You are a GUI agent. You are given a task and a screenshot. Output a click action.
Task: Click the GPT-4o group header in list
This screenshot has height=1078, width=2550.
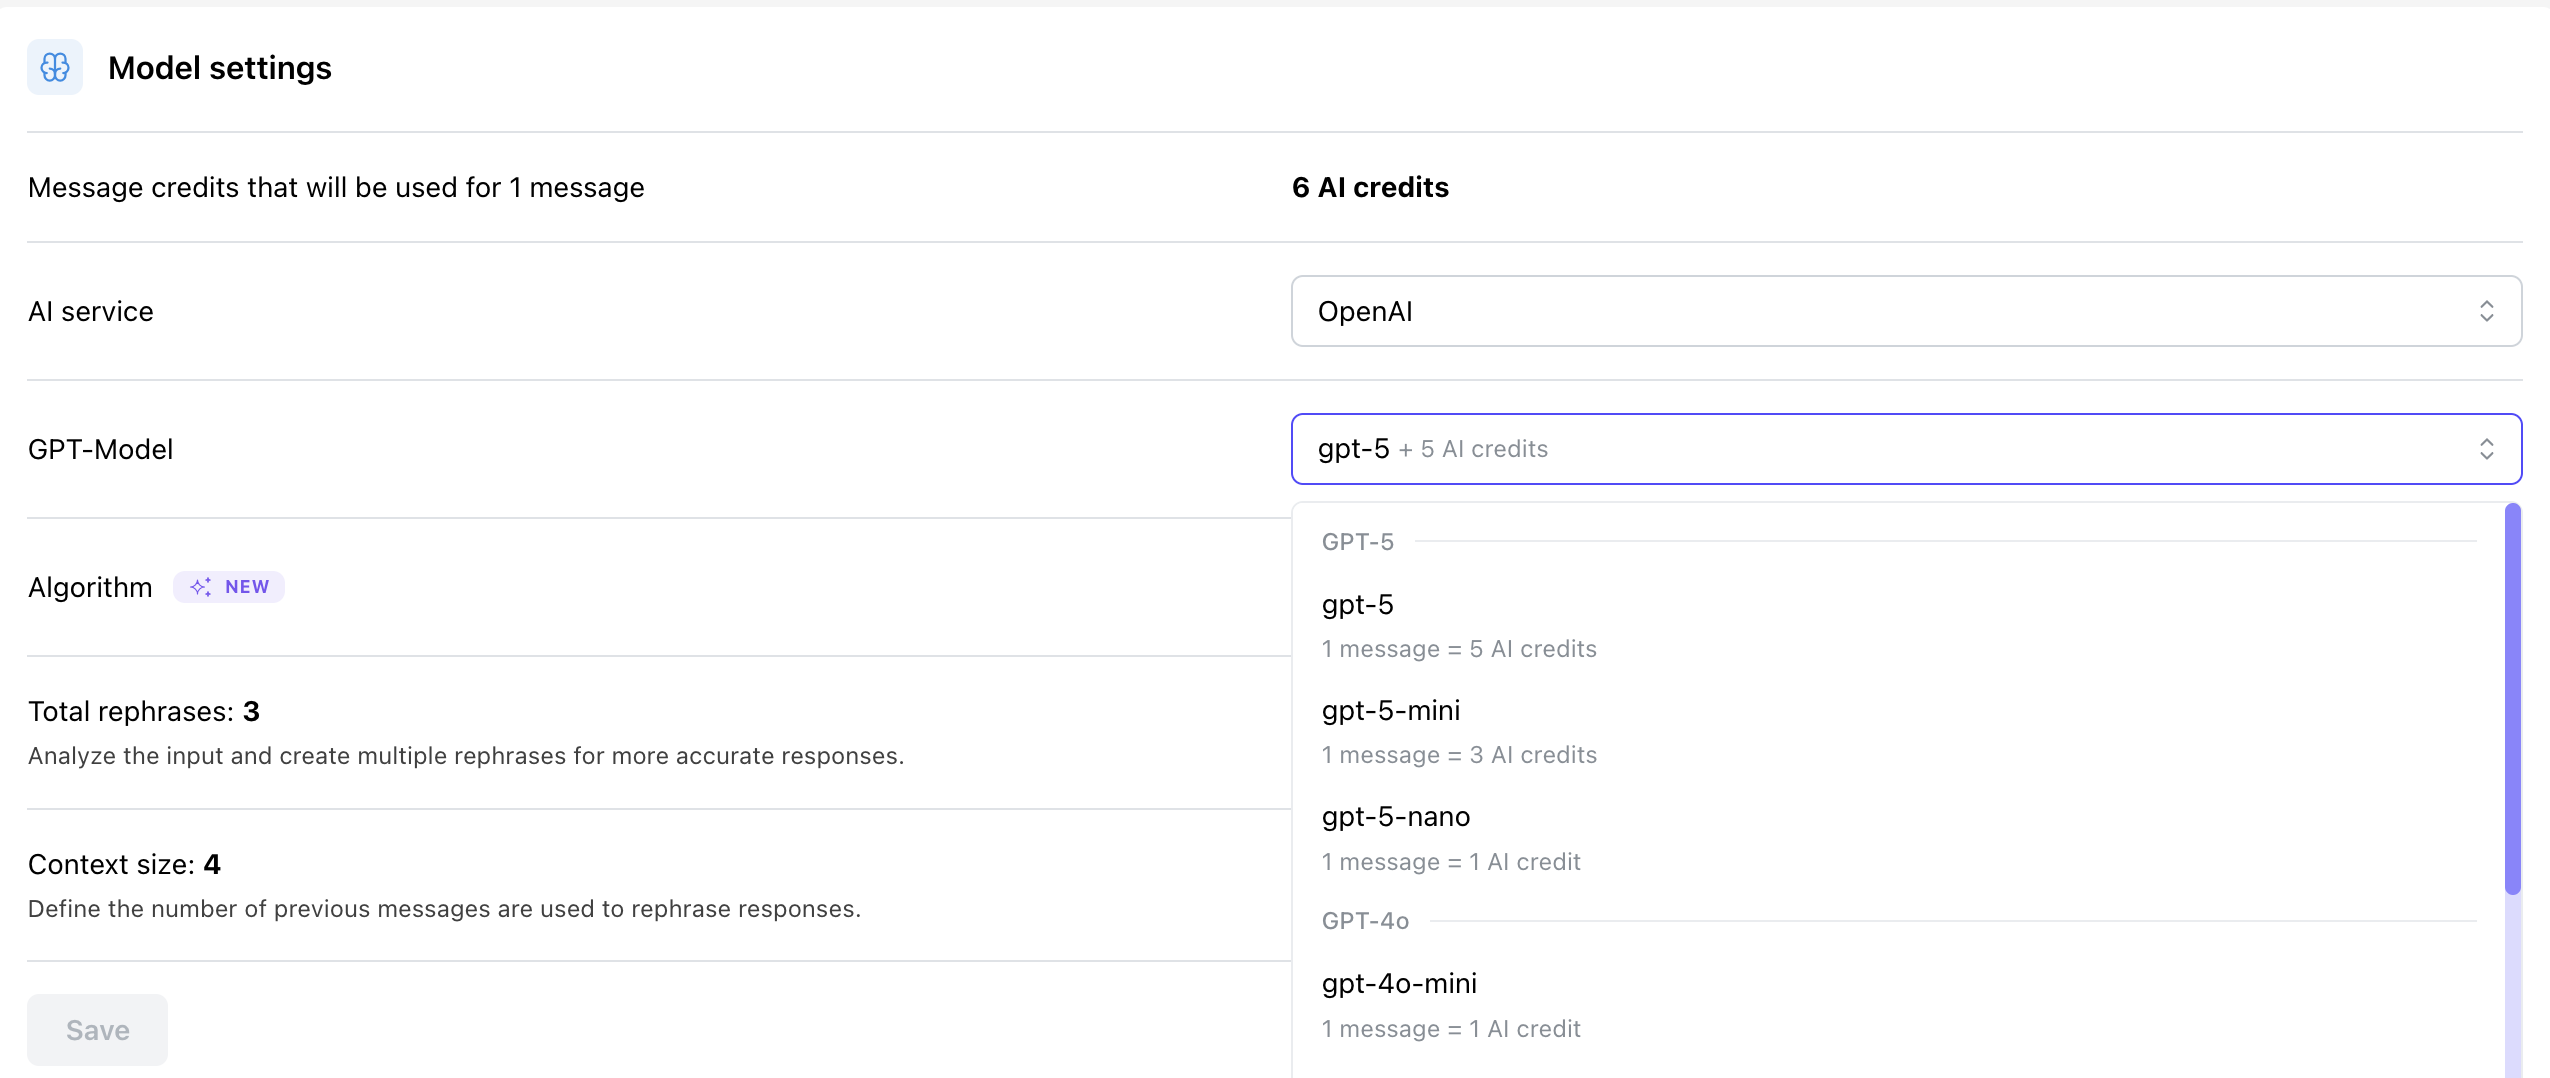click(1365, 921)
